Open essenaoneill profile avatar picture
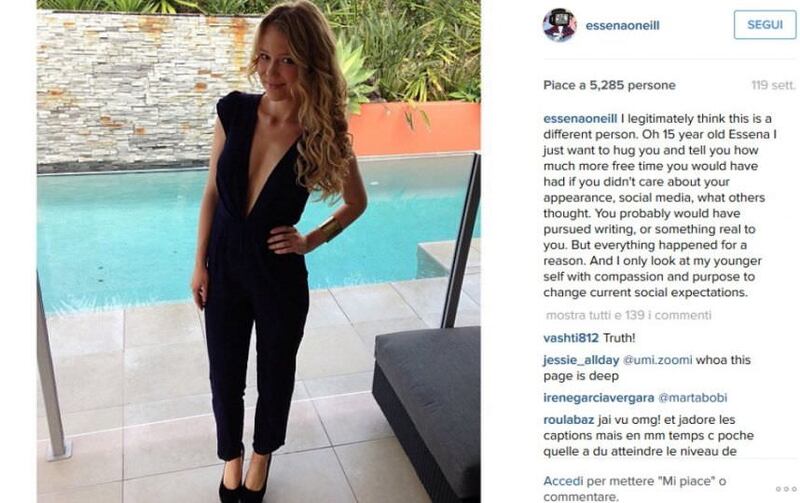The image size is (800, 503). (560, 25)
